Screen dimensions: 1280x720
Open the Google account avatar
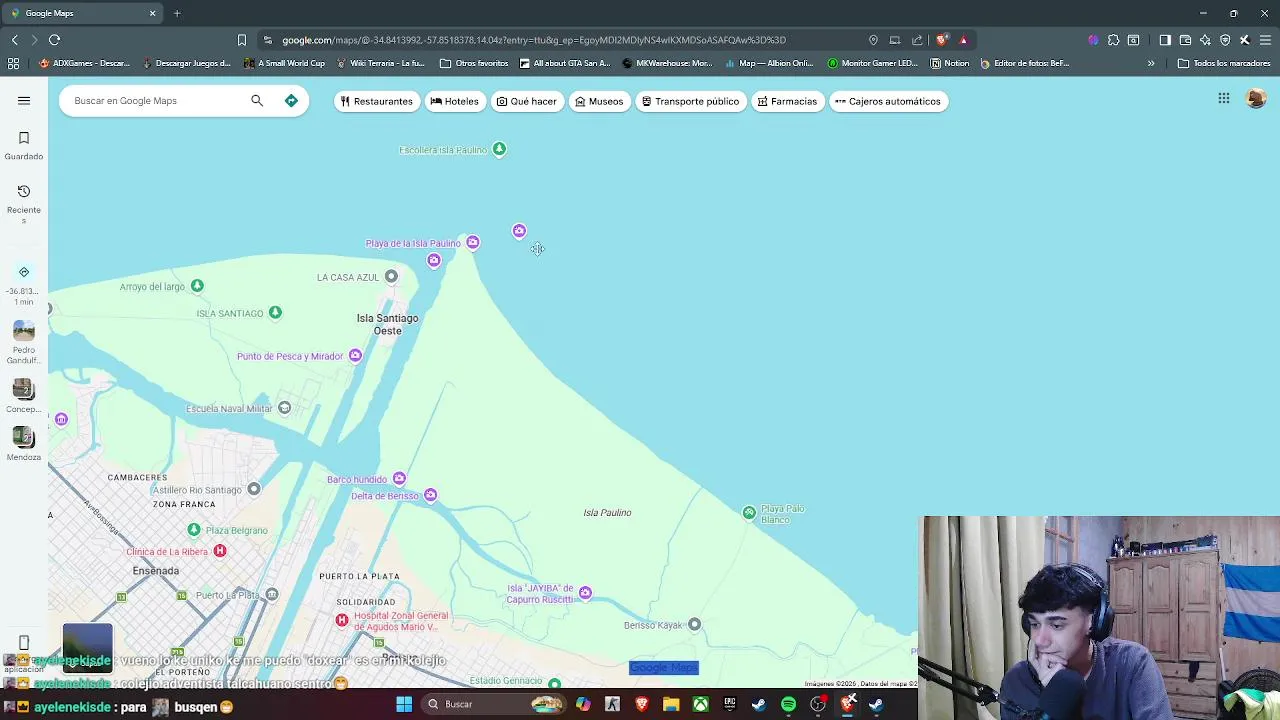click(1256, 98)
